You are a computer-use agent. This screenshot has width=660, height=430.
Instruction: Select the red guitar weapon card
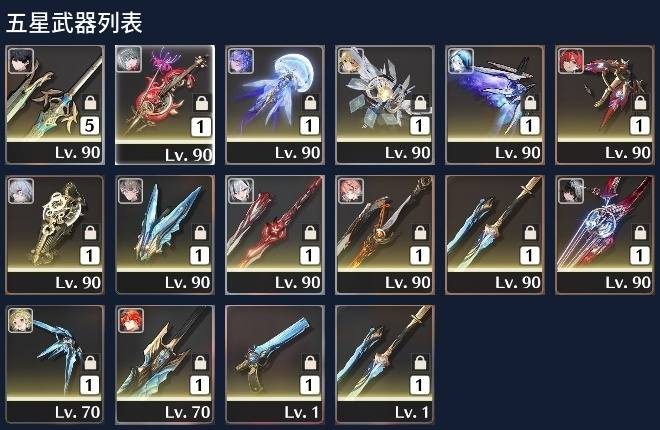point(165,105)
